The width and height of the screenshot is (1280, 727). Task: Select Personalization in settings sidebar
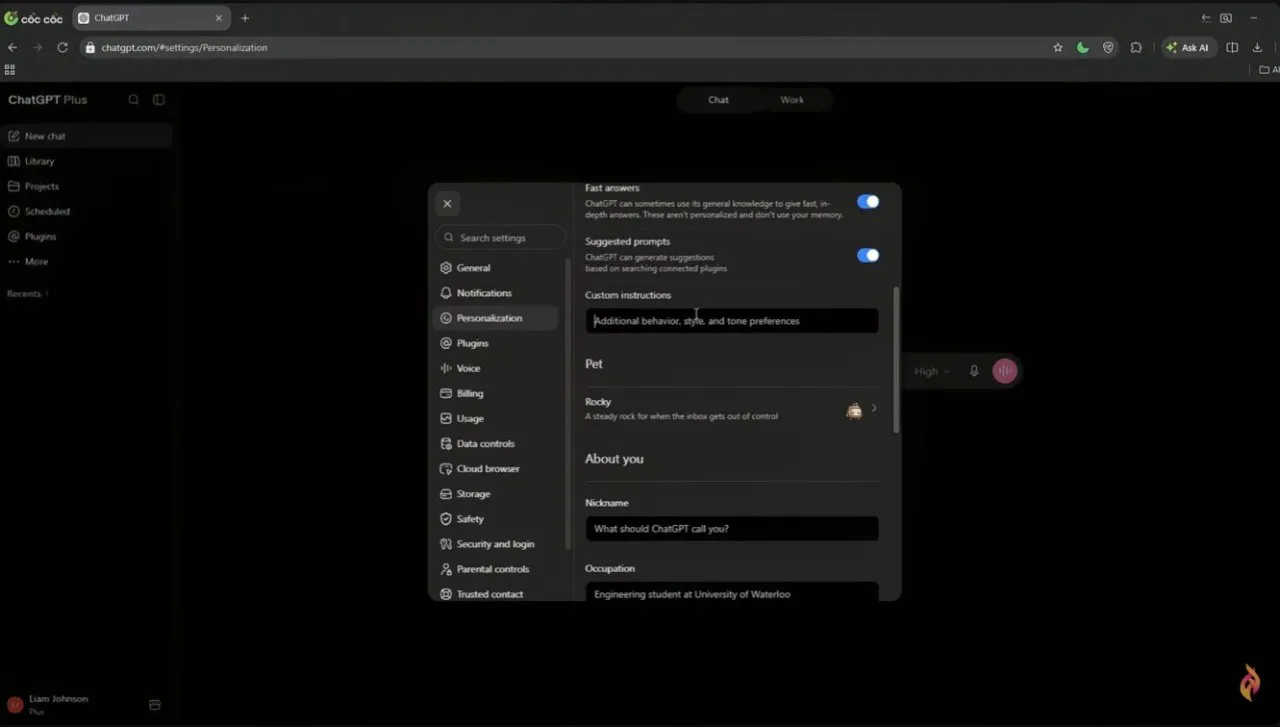[x=495, y=318]
